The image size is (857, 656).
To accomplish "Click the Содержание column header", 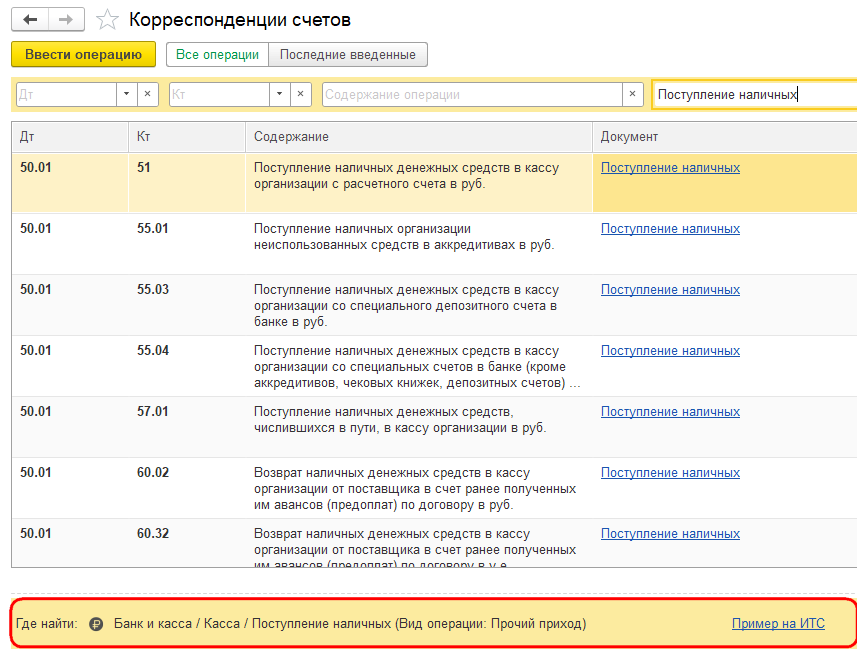I will (x=419, y=137).
